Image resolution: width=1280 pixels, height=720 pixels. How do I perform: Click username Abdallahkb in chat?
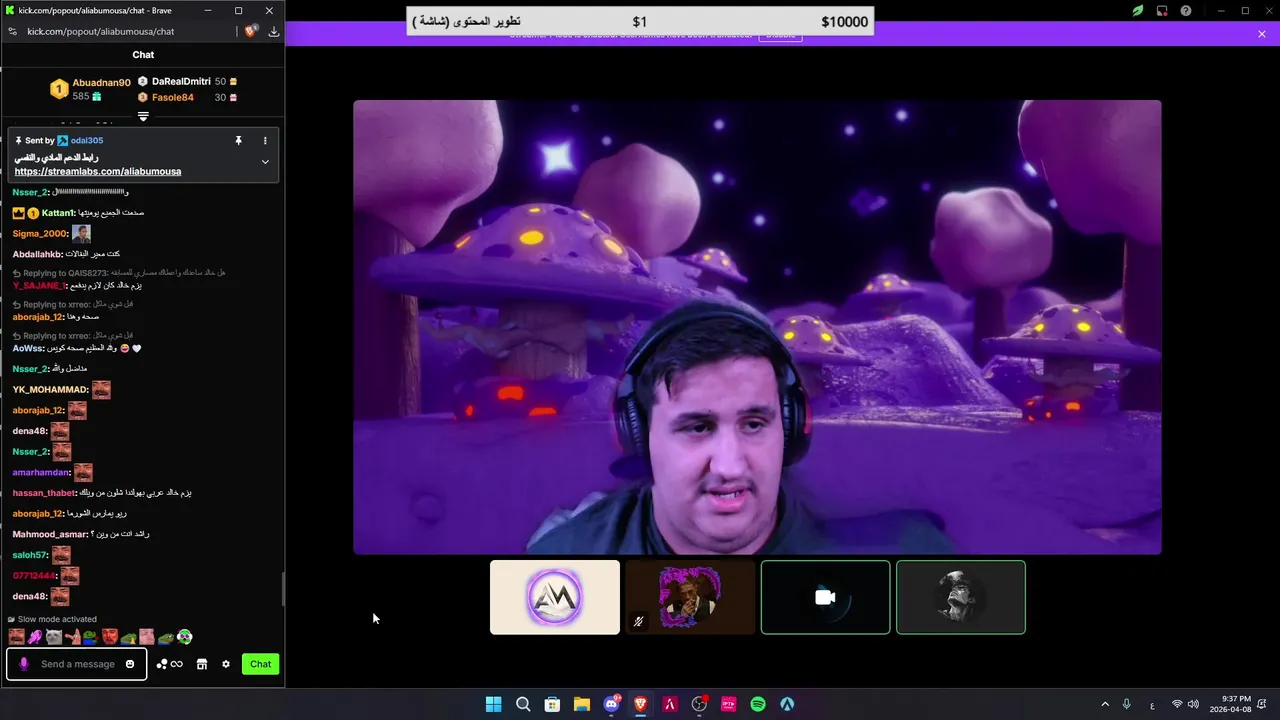[37, 254]
